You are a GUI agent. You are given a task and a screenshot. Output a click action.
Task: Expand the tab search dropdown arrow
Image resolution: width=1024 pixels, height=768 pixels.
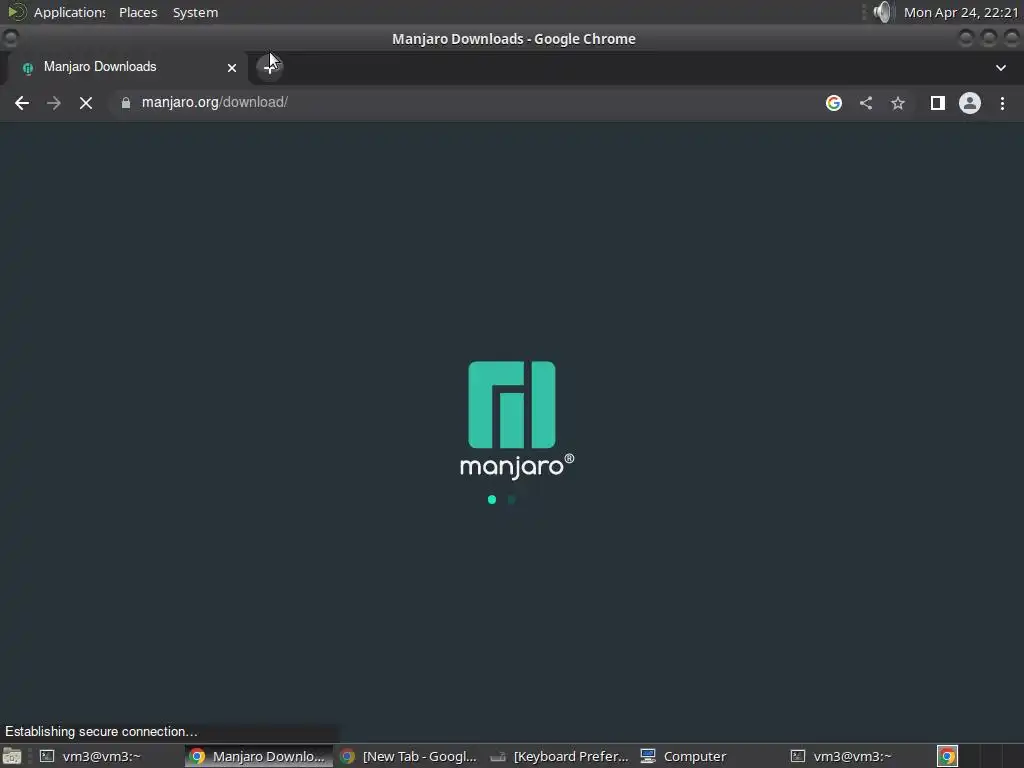[1000, 67]
